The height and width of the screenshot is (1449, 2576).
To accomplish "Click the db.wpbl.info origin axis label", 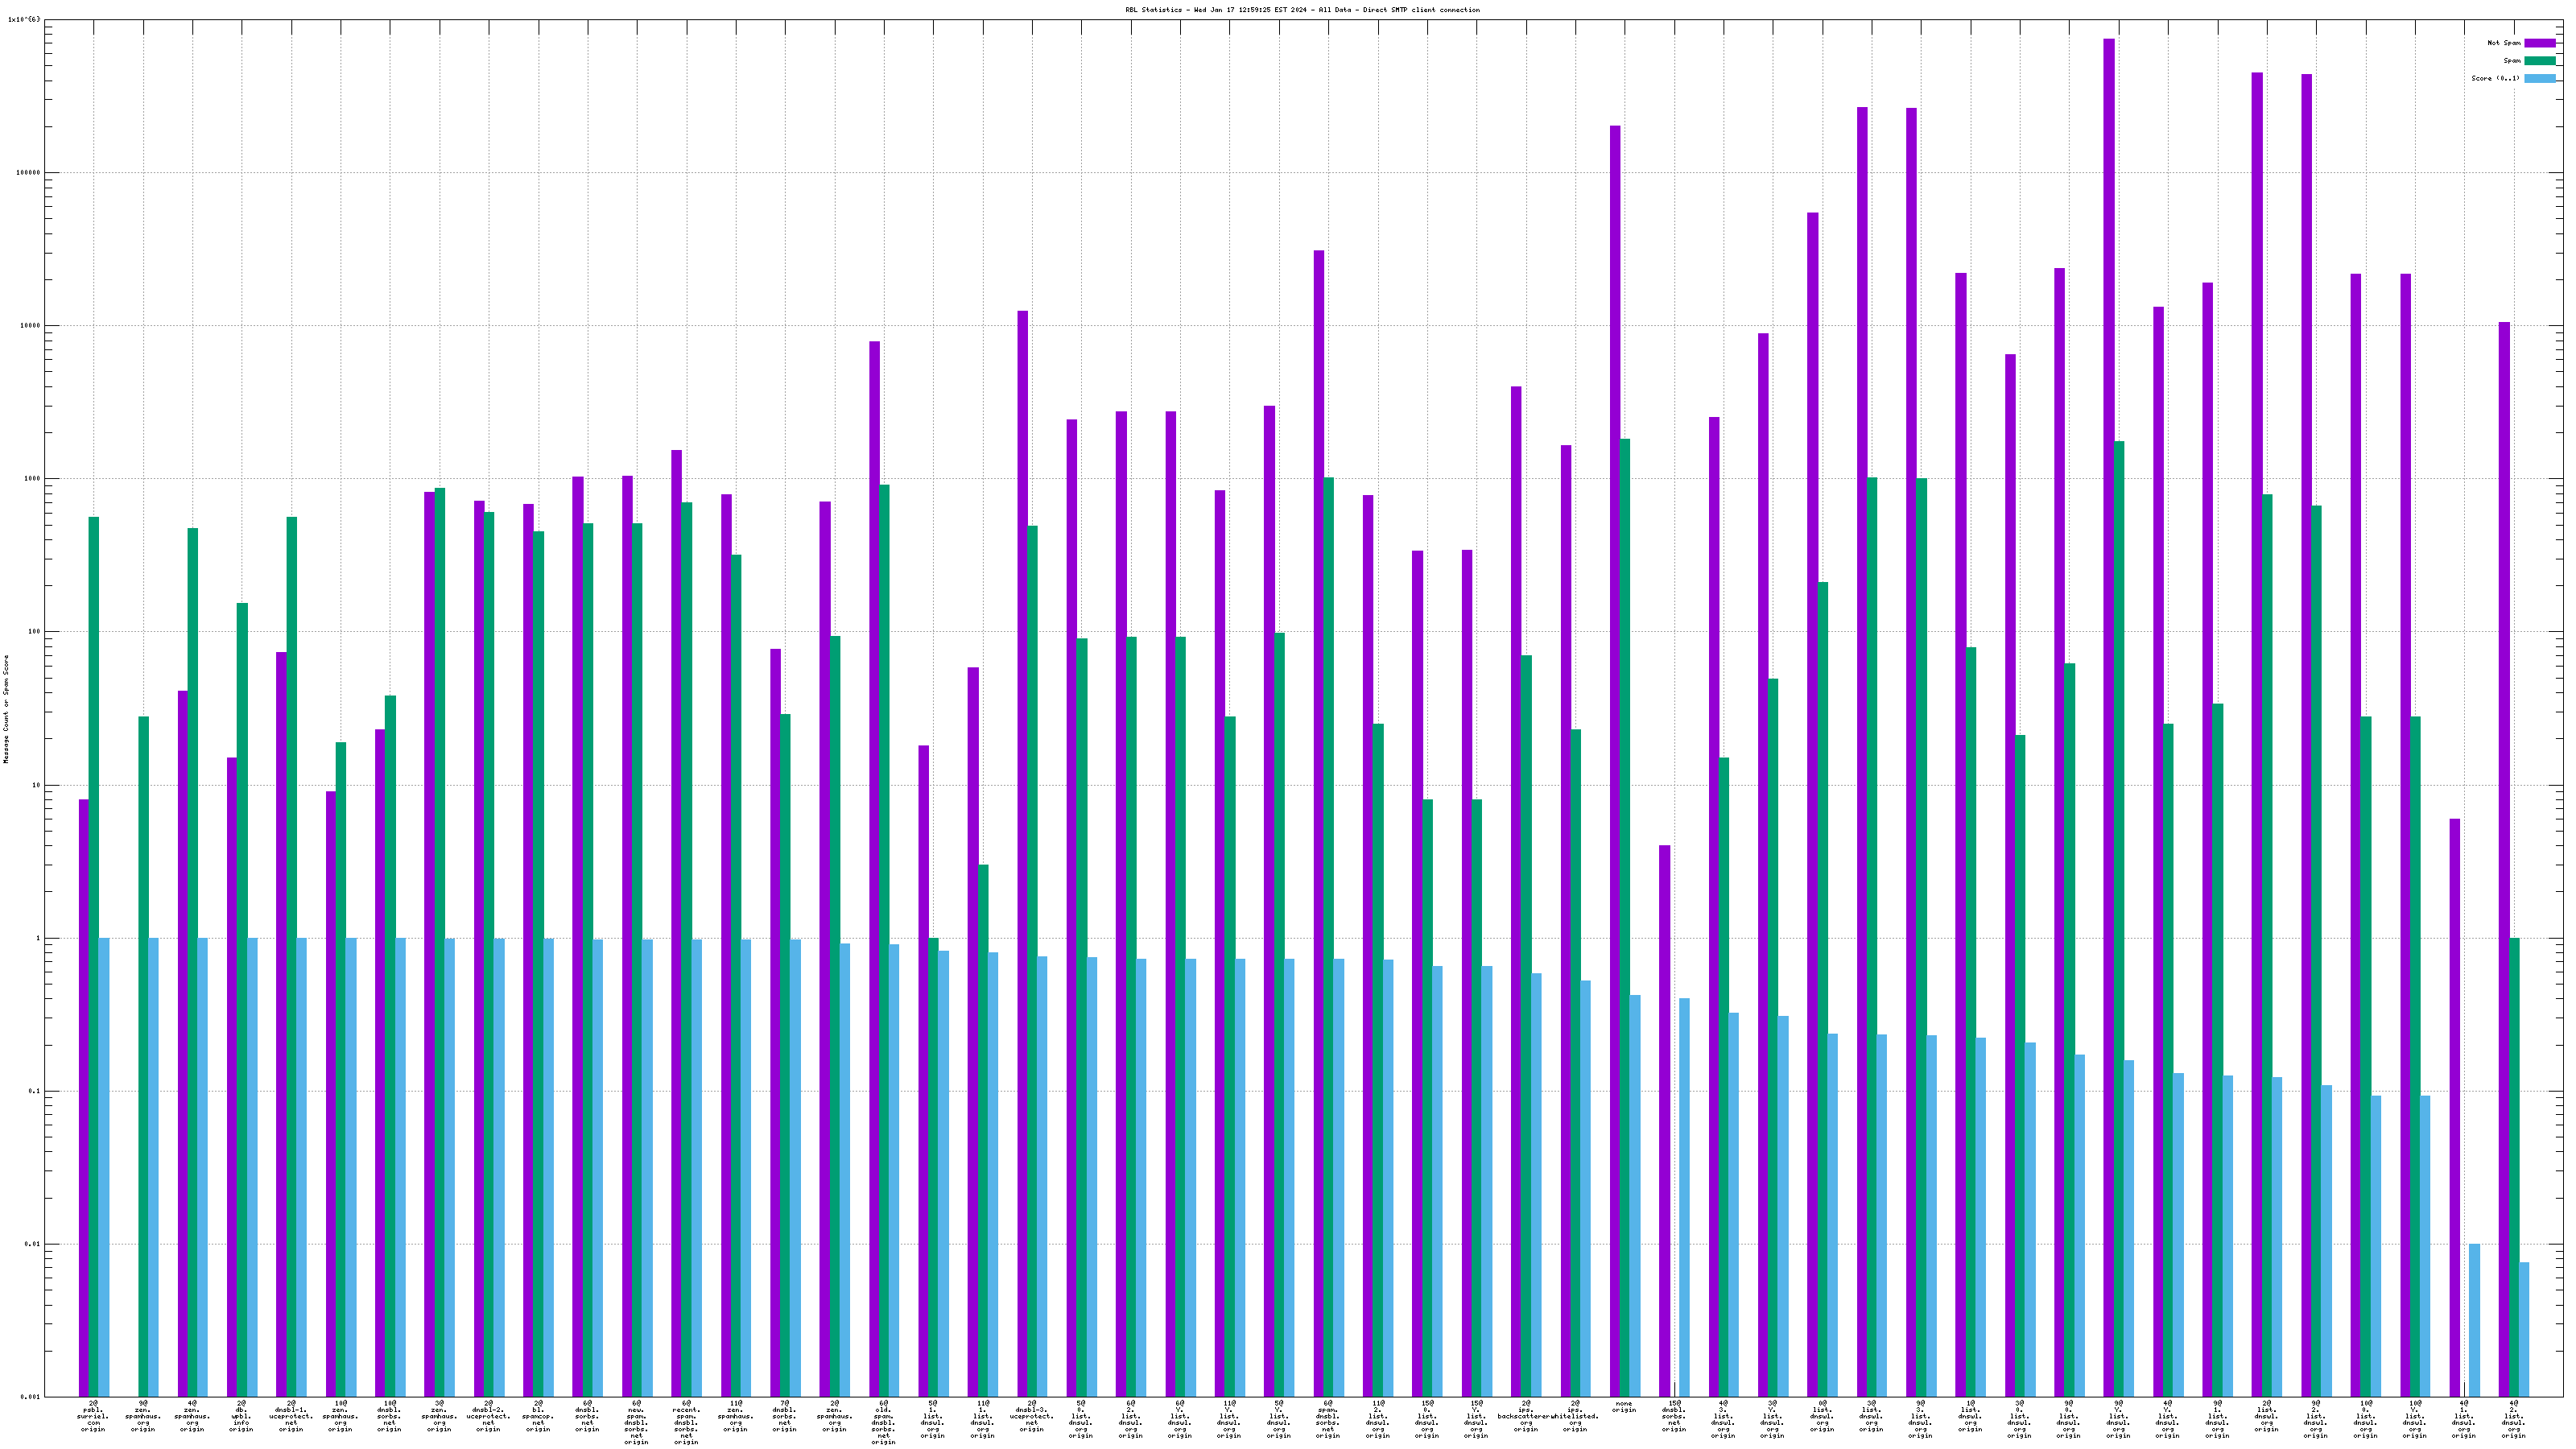I will tap(241, 1416).
